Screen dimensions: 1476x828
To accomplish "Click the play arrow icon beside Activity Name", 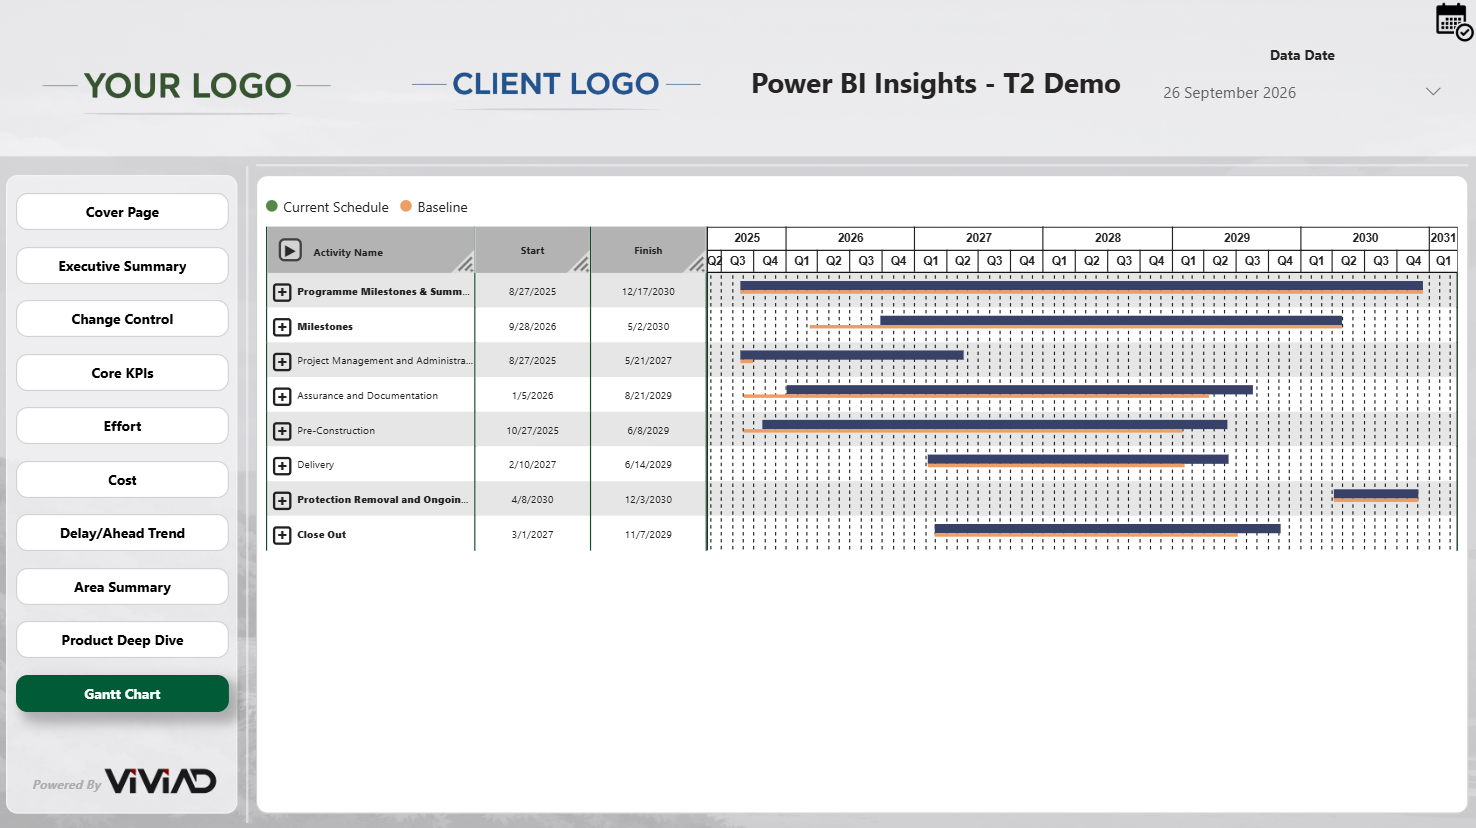I will click(x=290, y=250).
